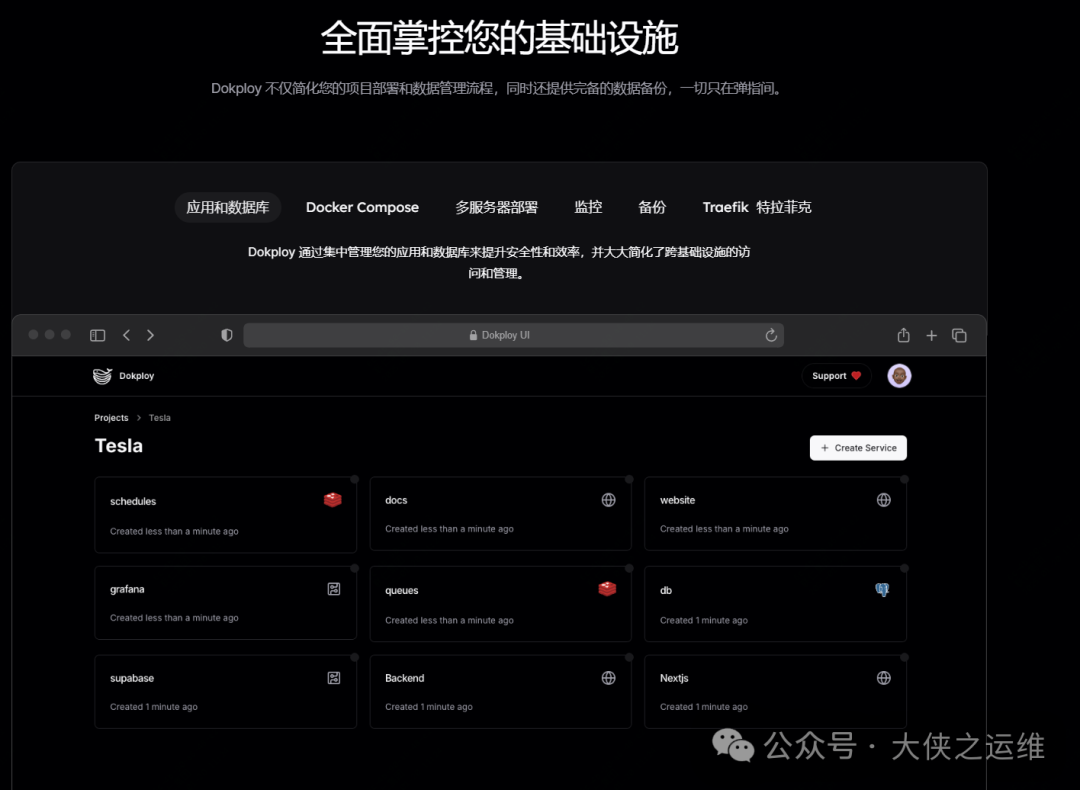Click the PostgreSQL icon on db card
The width and height of the screenshot is (1080, 790).
point(882,590)
